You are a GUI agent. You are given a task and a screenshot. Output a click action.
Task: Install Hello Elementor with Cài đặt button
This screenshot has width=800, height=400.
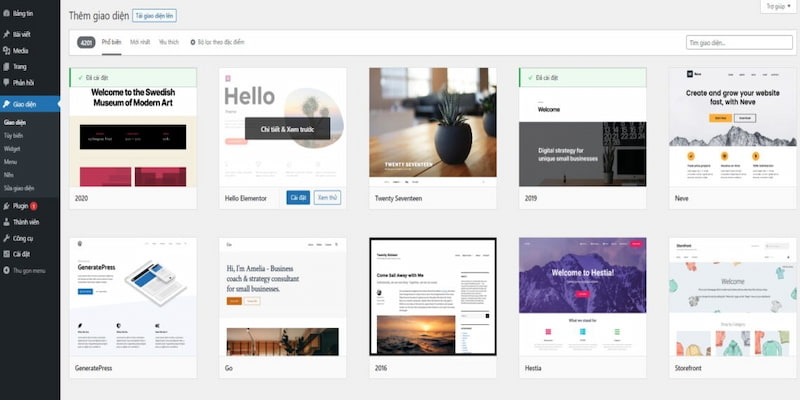(x=297, y=198)
